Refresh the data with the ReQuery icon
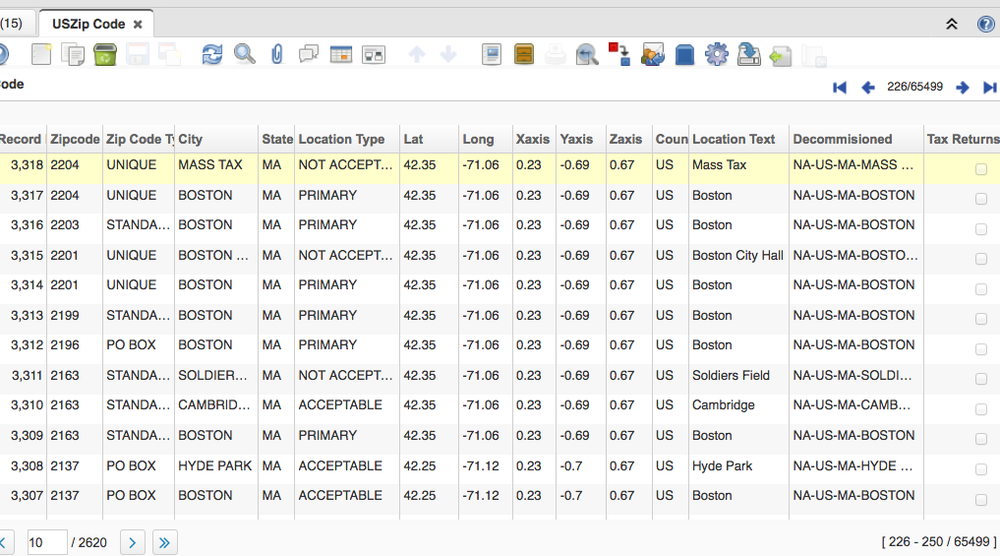This screenshot has width=1000, height=556. pos(212,54)
